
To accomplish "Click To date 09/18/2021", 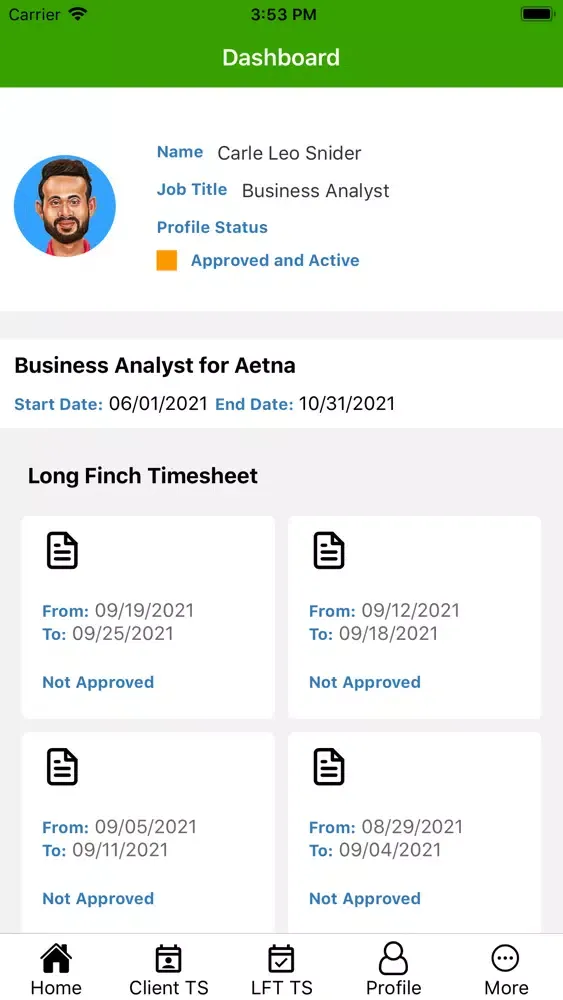I will pyautogui.click(x=388, y=634).
